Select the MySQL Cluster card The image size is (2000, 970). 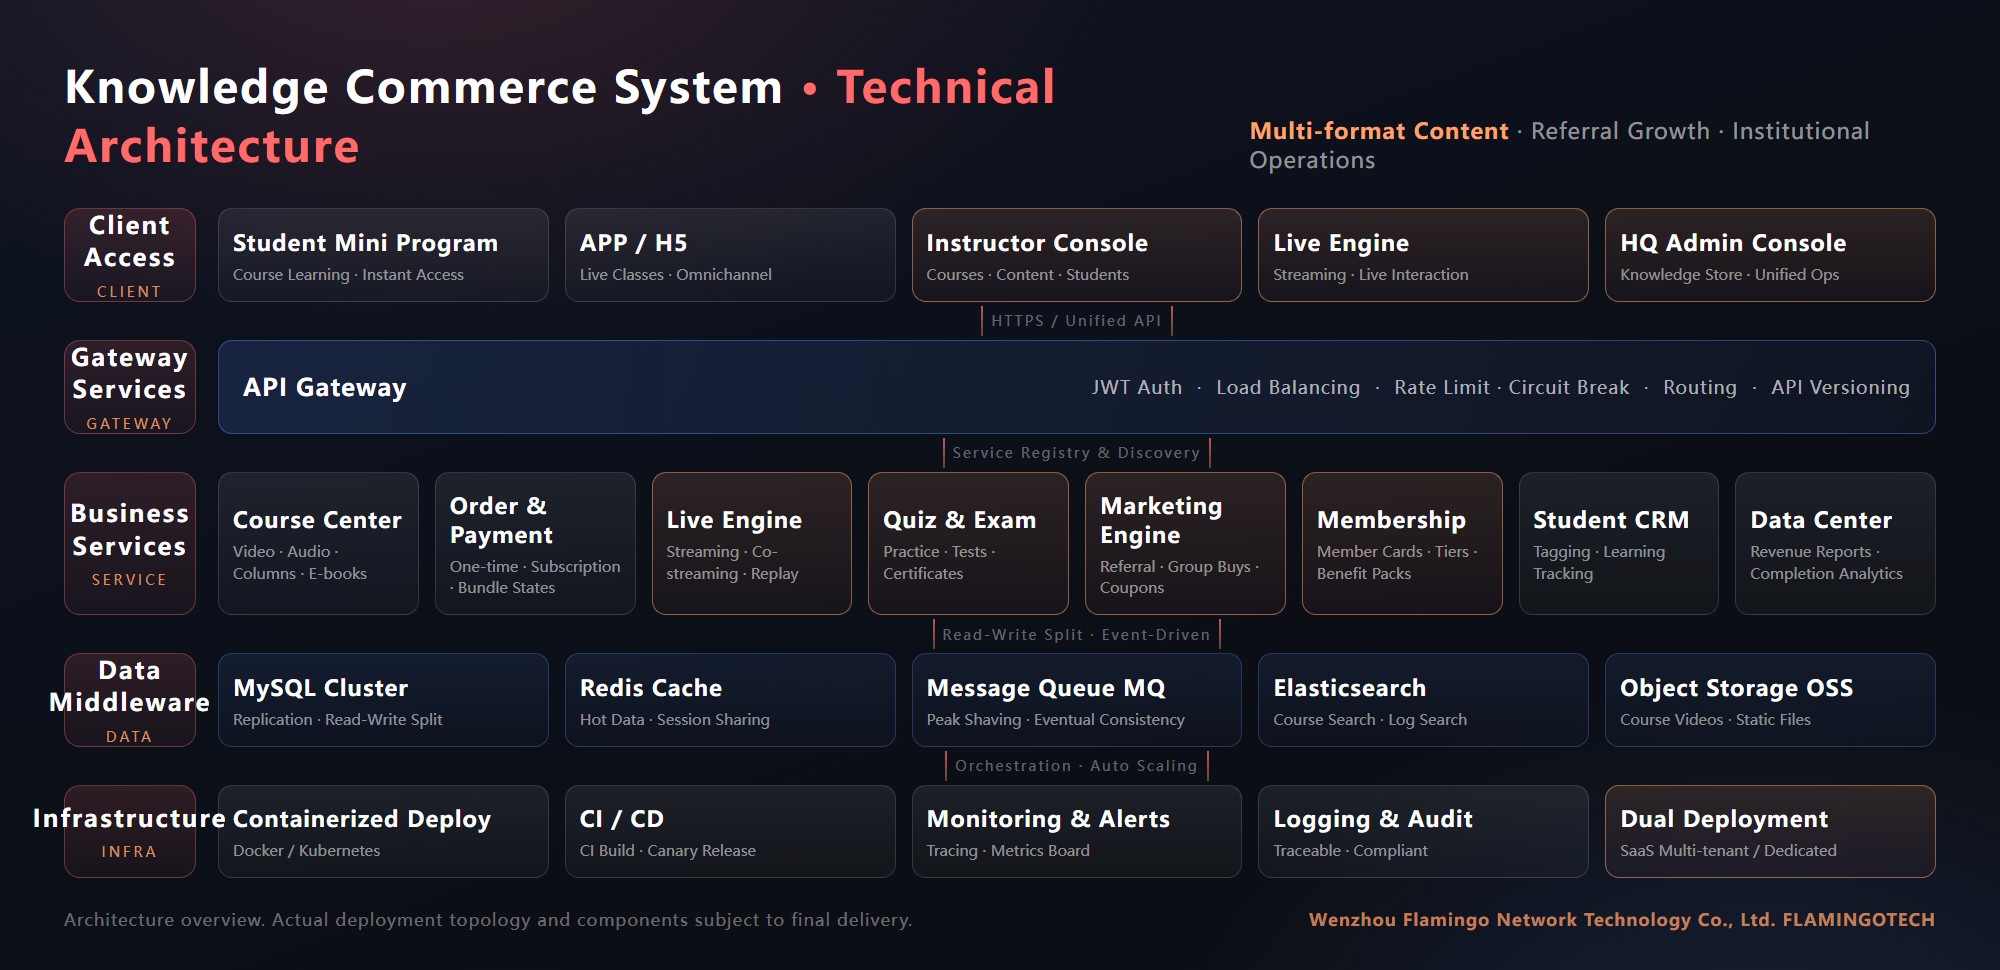click(383, 700)
